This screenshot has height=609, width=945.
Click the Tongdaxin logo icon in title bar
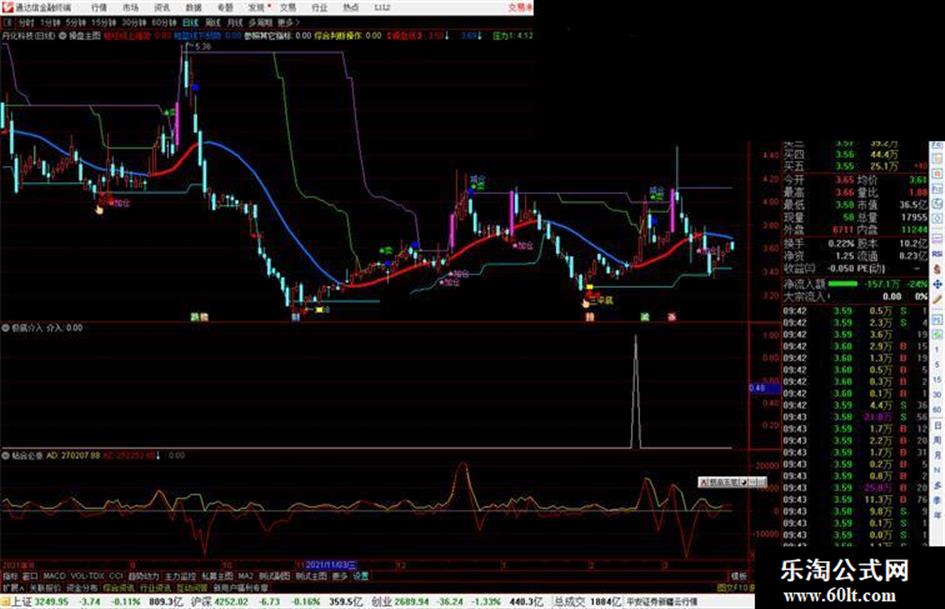tap(7, 7)
